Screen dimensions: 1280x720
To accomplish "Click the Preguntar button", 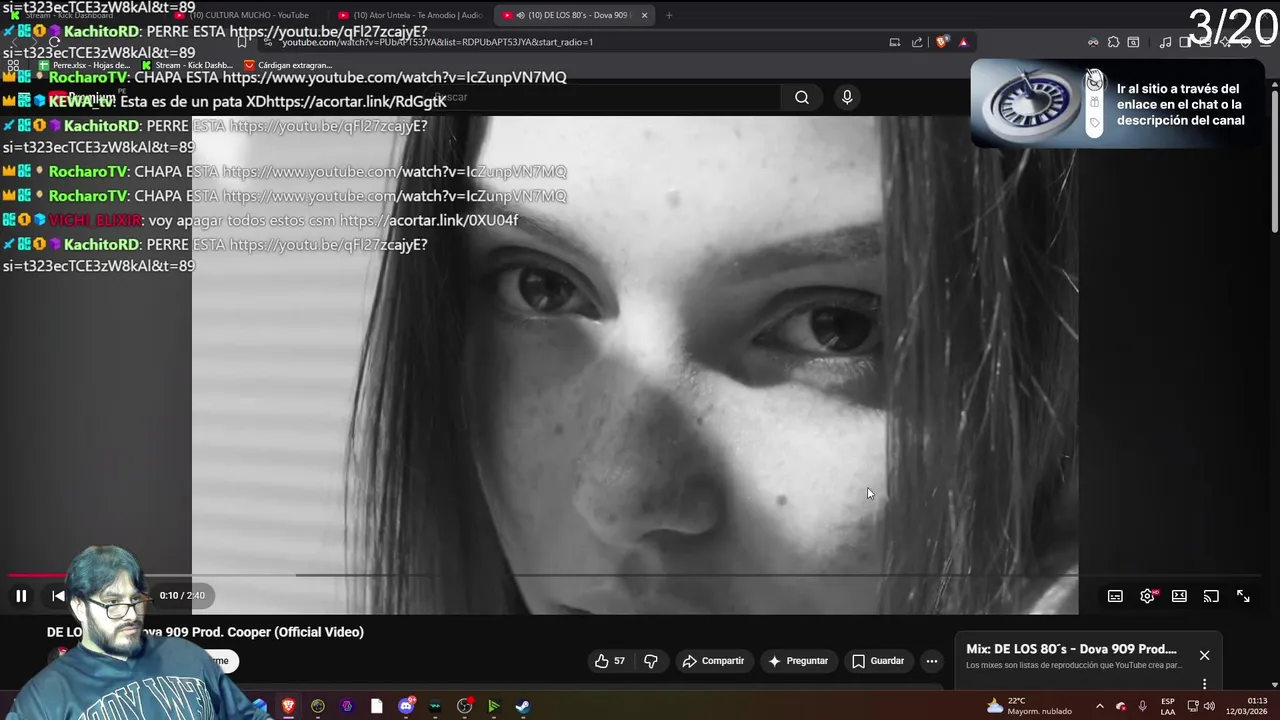I will coord(798,661).
